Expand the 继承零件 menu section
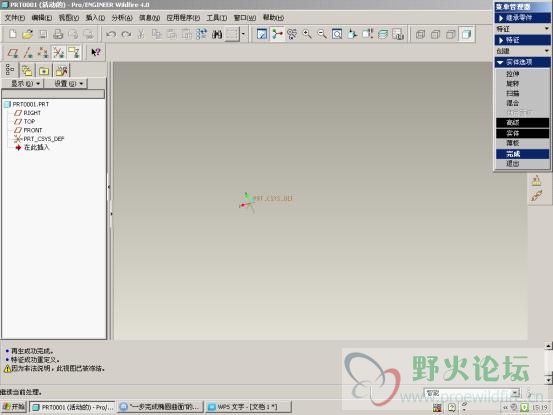Viewport: 553px width, 415px height. [522, 18]
